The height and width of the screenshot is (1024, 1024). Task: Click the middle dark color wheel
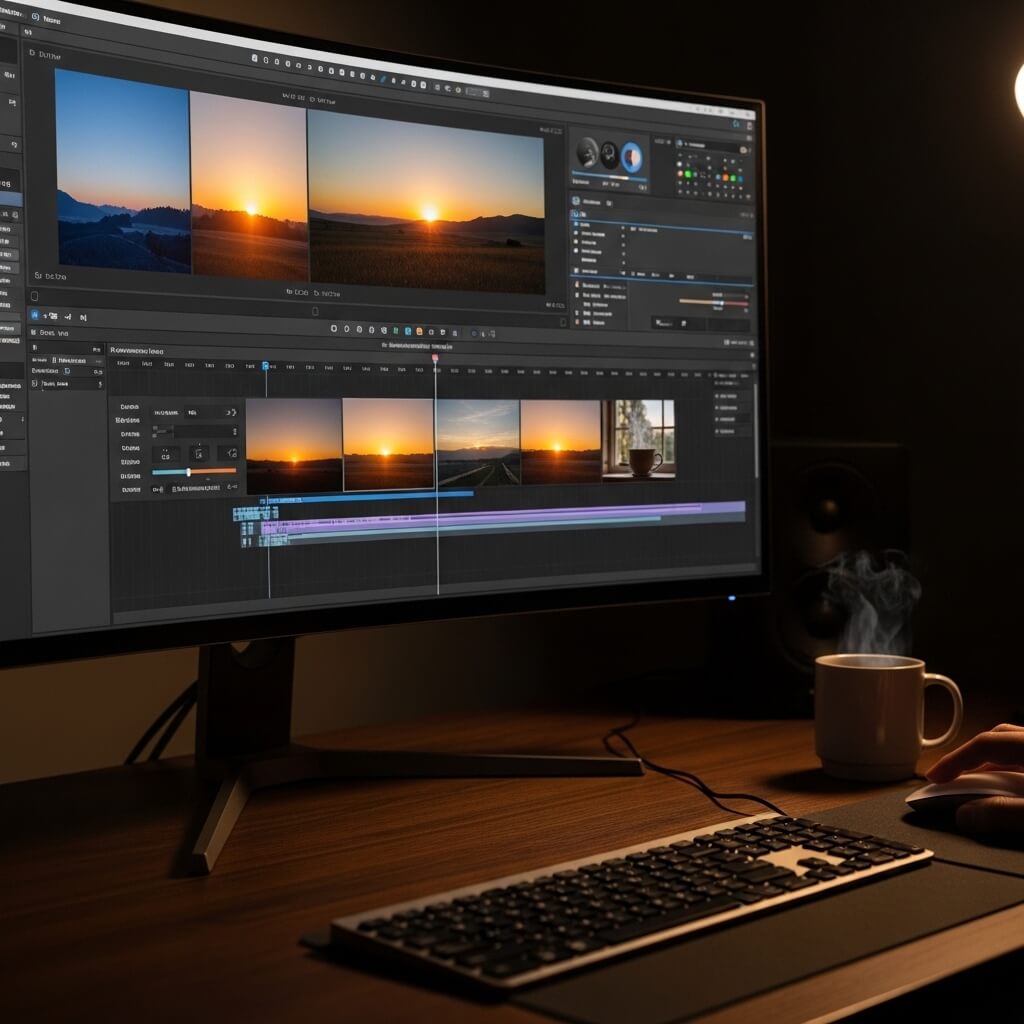[609, 155]
